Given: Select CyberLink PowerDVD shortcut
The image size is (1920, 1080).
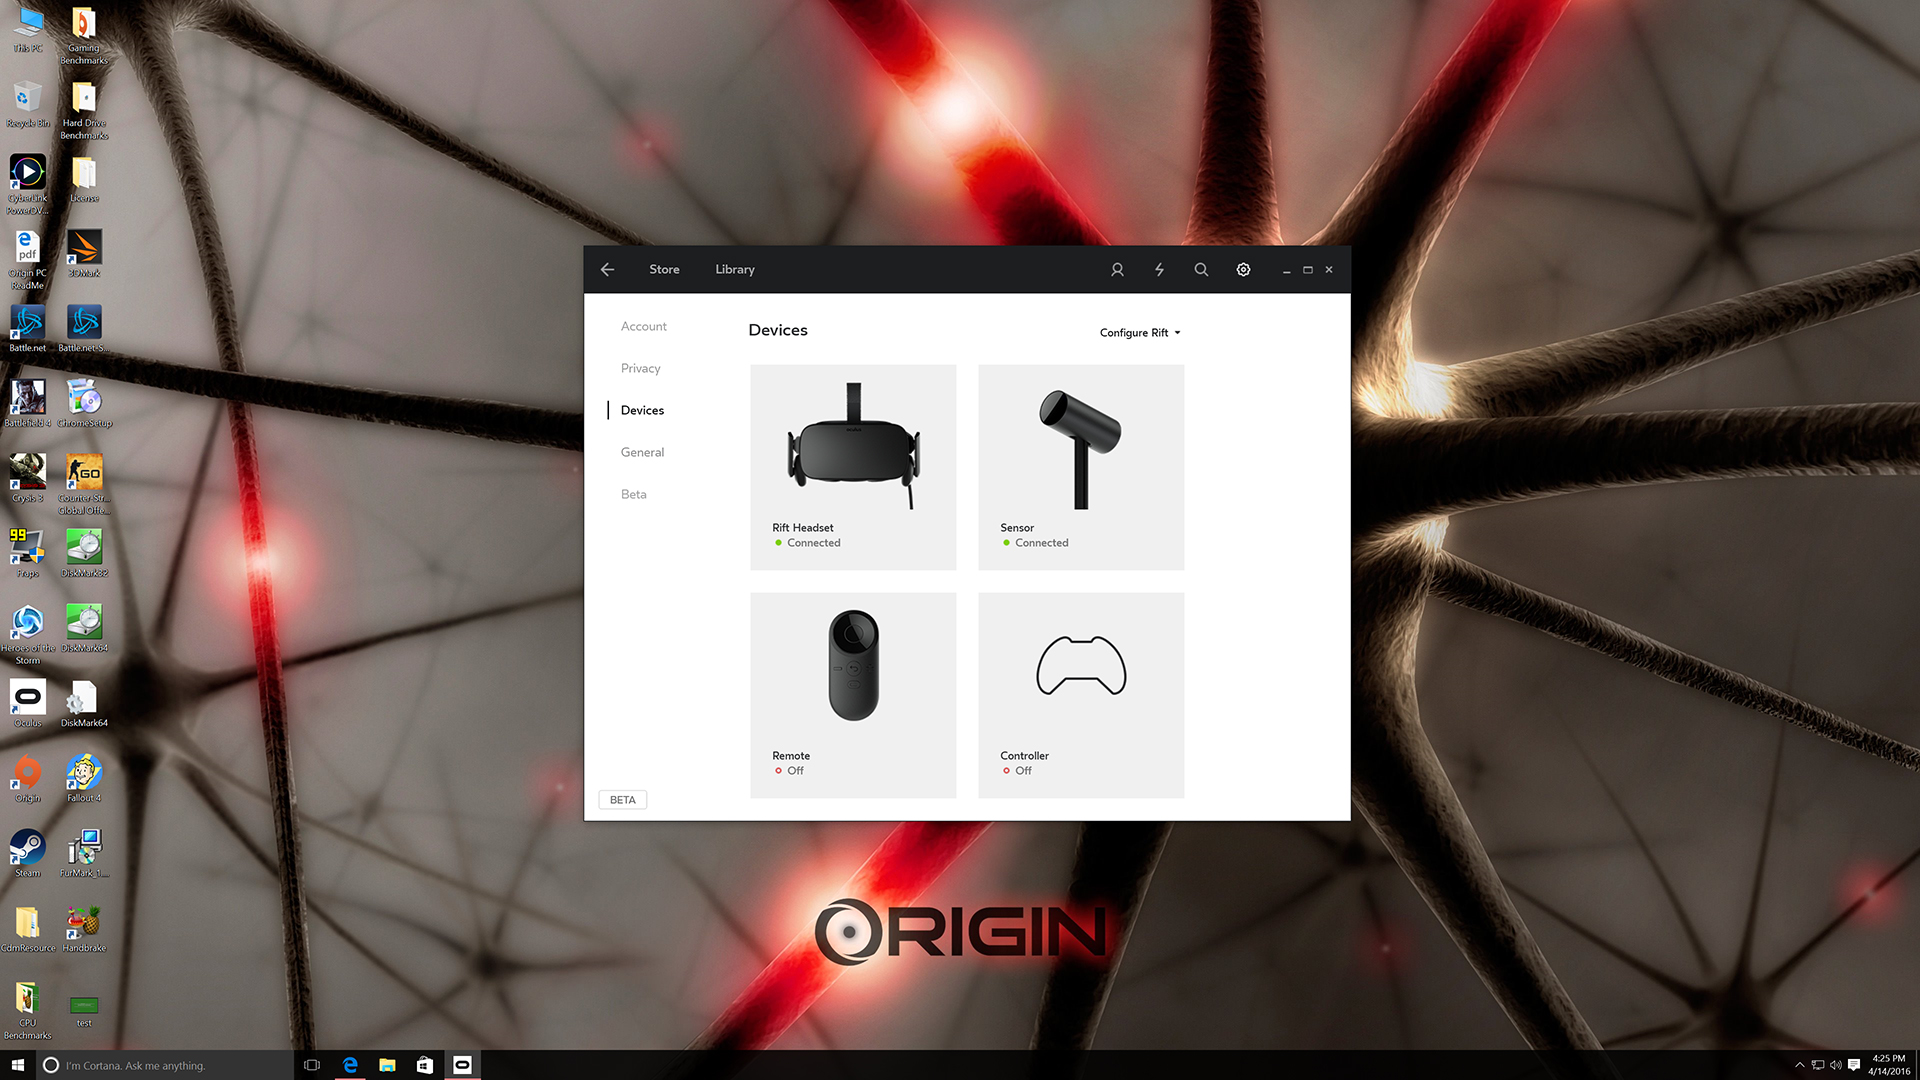Looking at the screenshot, I should [x=28, y=185].
